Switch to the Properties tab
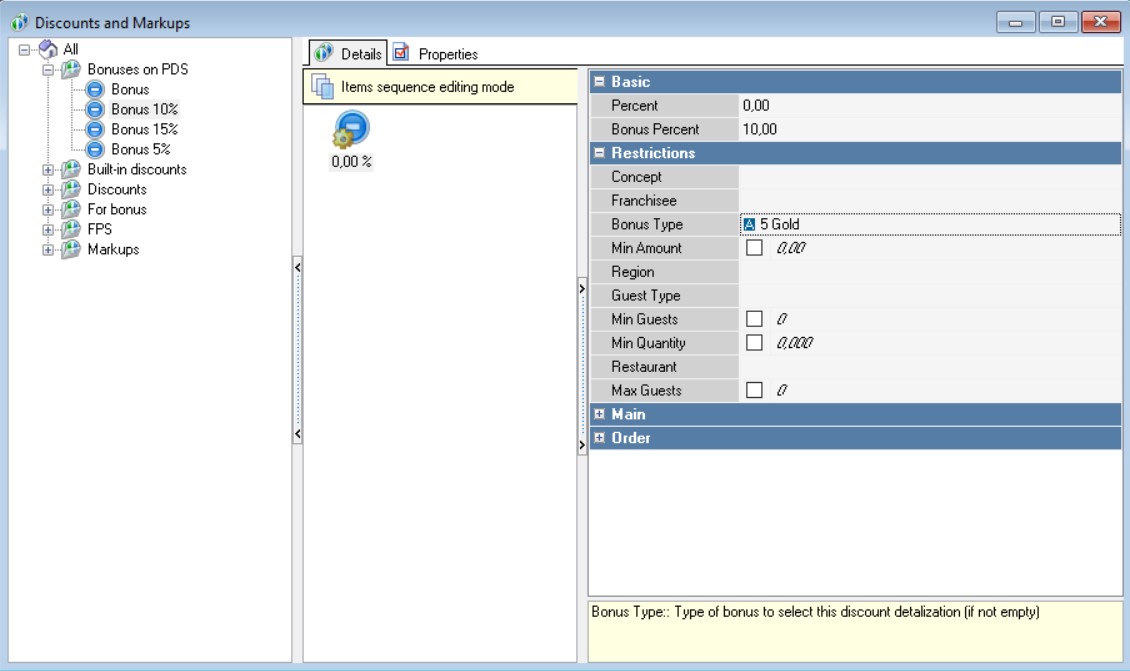 [x=436, y=54]
